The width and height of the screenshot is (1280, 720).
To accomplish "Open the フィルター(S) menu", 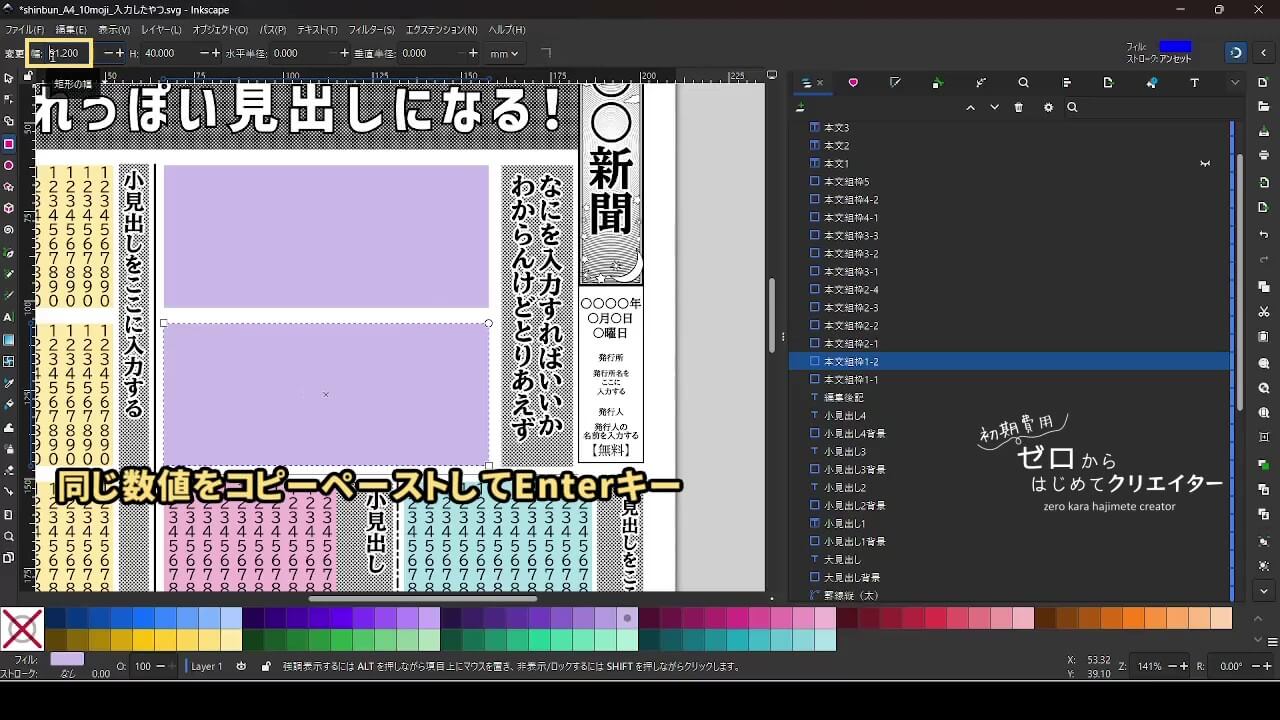I will [x=369, y=30].
